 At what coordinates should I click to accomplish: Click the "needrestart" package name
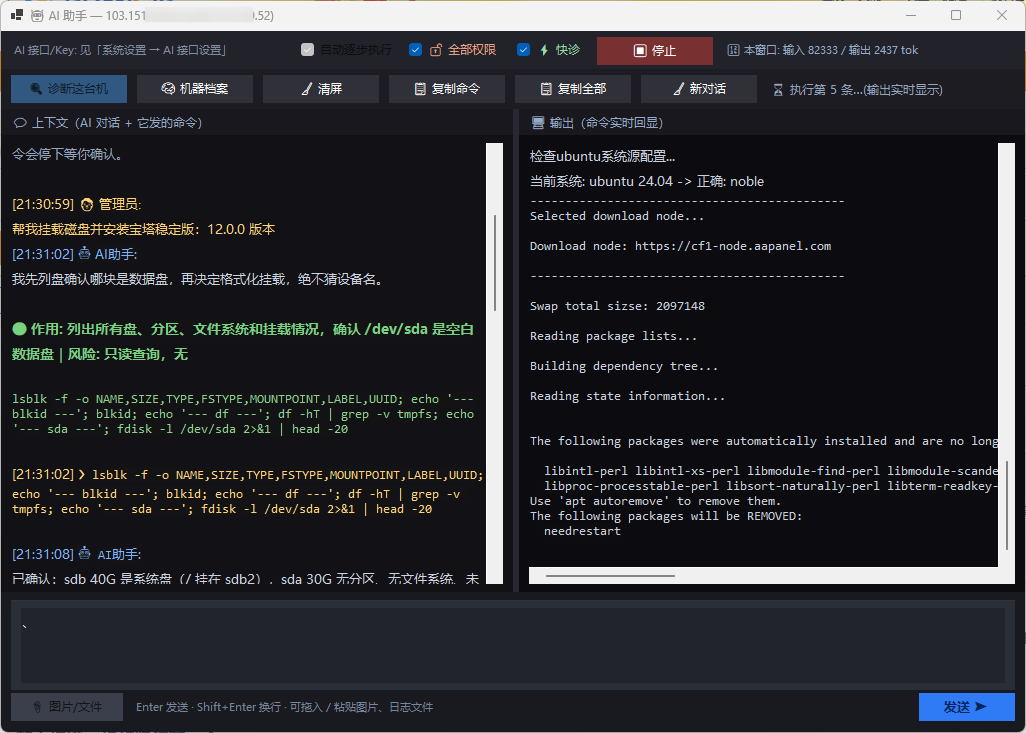[x=582, y=531]
